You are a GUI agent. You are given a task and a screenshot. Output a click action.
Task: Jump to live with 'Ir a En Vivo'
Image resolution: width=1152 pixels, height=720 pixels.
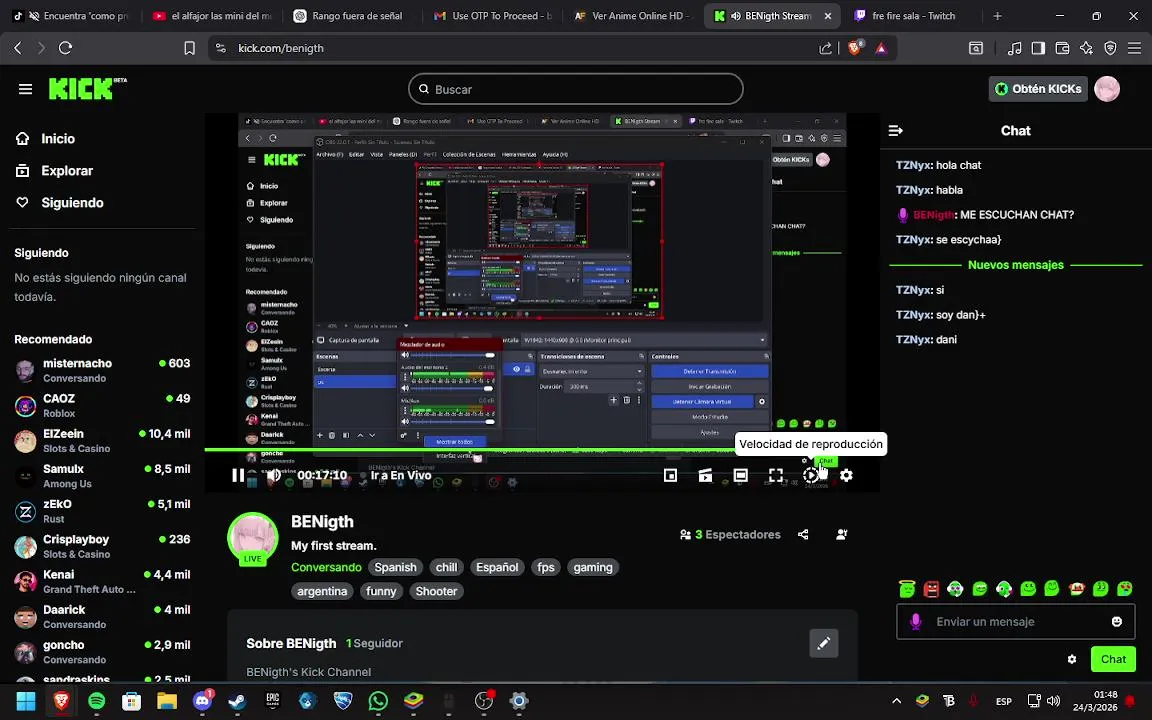tap(400, 475)
